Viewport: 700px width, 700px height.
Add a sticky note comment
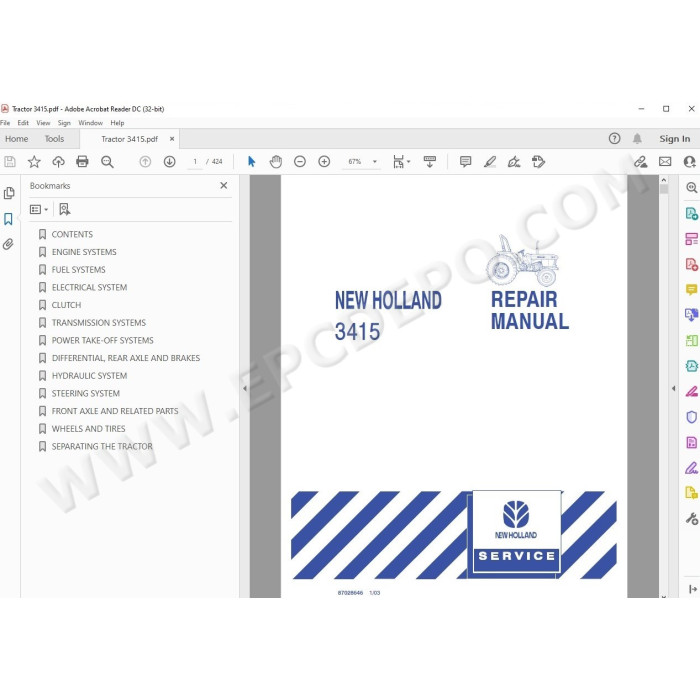[465, 162]
